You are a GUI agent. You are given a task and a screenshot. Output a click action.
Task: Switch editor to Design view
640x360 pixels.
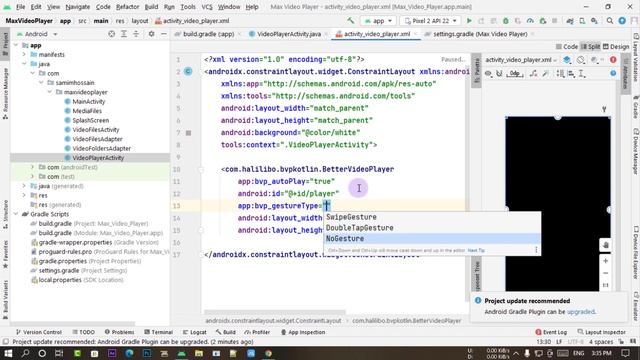pyautogui.click(x=616, y=47)
